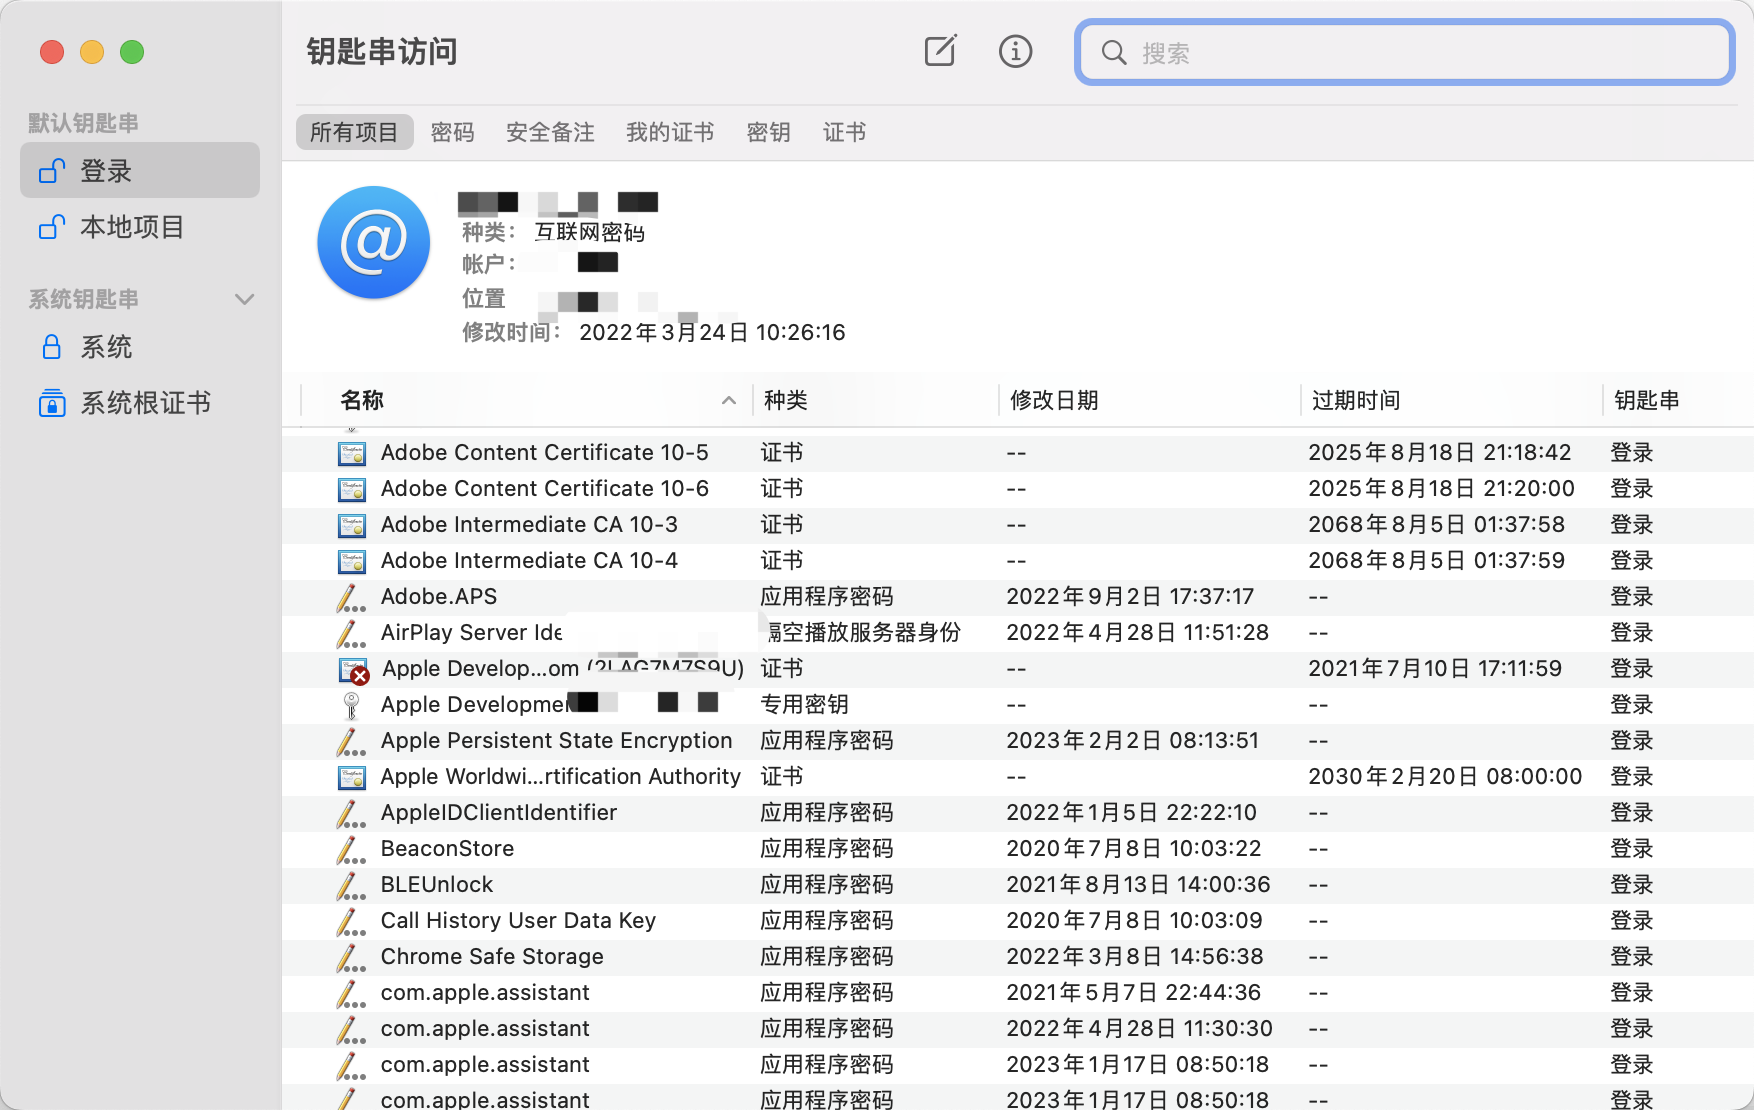Click com.apple.assistant dated 2021年5月7日
1754x1110 pixels.
pos(485,992)
